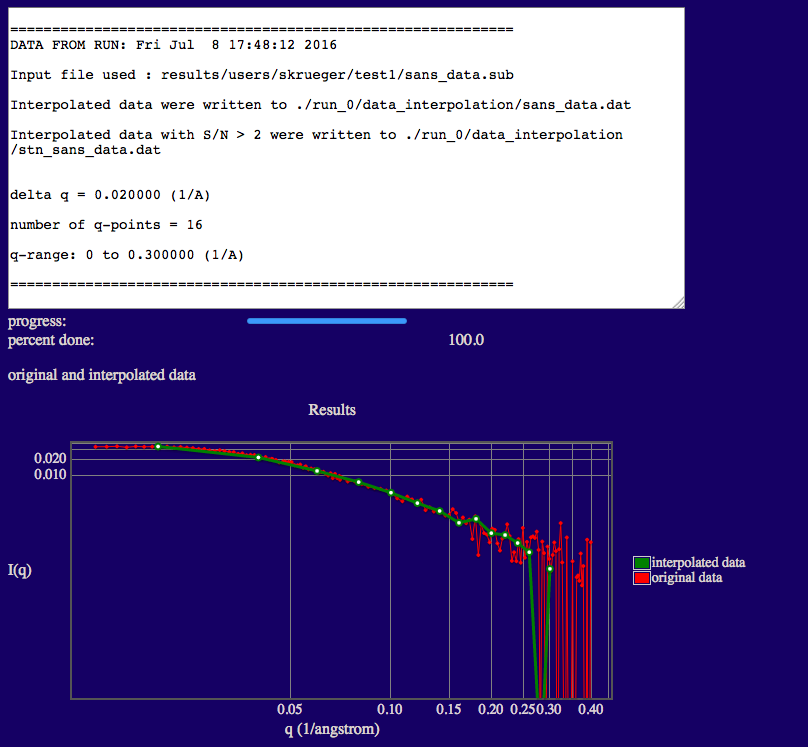Image resolution: width=808 pixels, height=747 pixels.
Task: Click the 'q-range: 0 to 0.300000 (1/A)' line
Action: coord(127,254)
